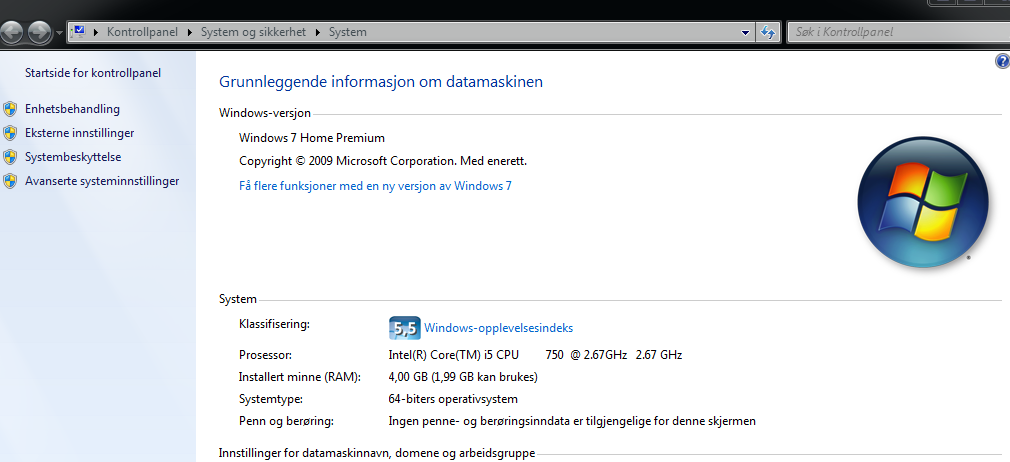Refresh the page with the refresh button

(x=767, y=32)
